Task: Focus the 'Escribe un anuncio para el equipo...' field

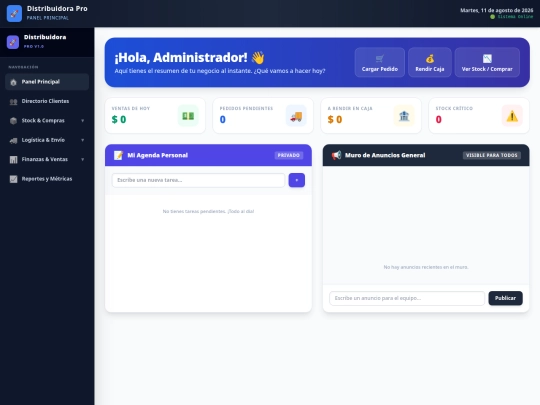Action: 407,298
